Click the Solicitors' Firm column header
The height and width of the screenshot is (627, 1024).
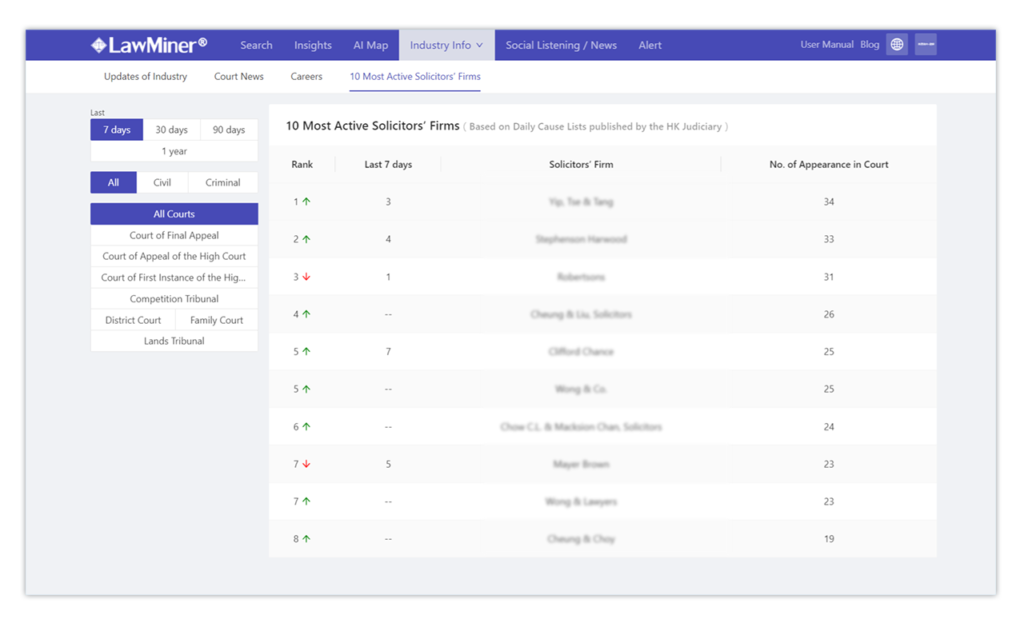[581, 165]
